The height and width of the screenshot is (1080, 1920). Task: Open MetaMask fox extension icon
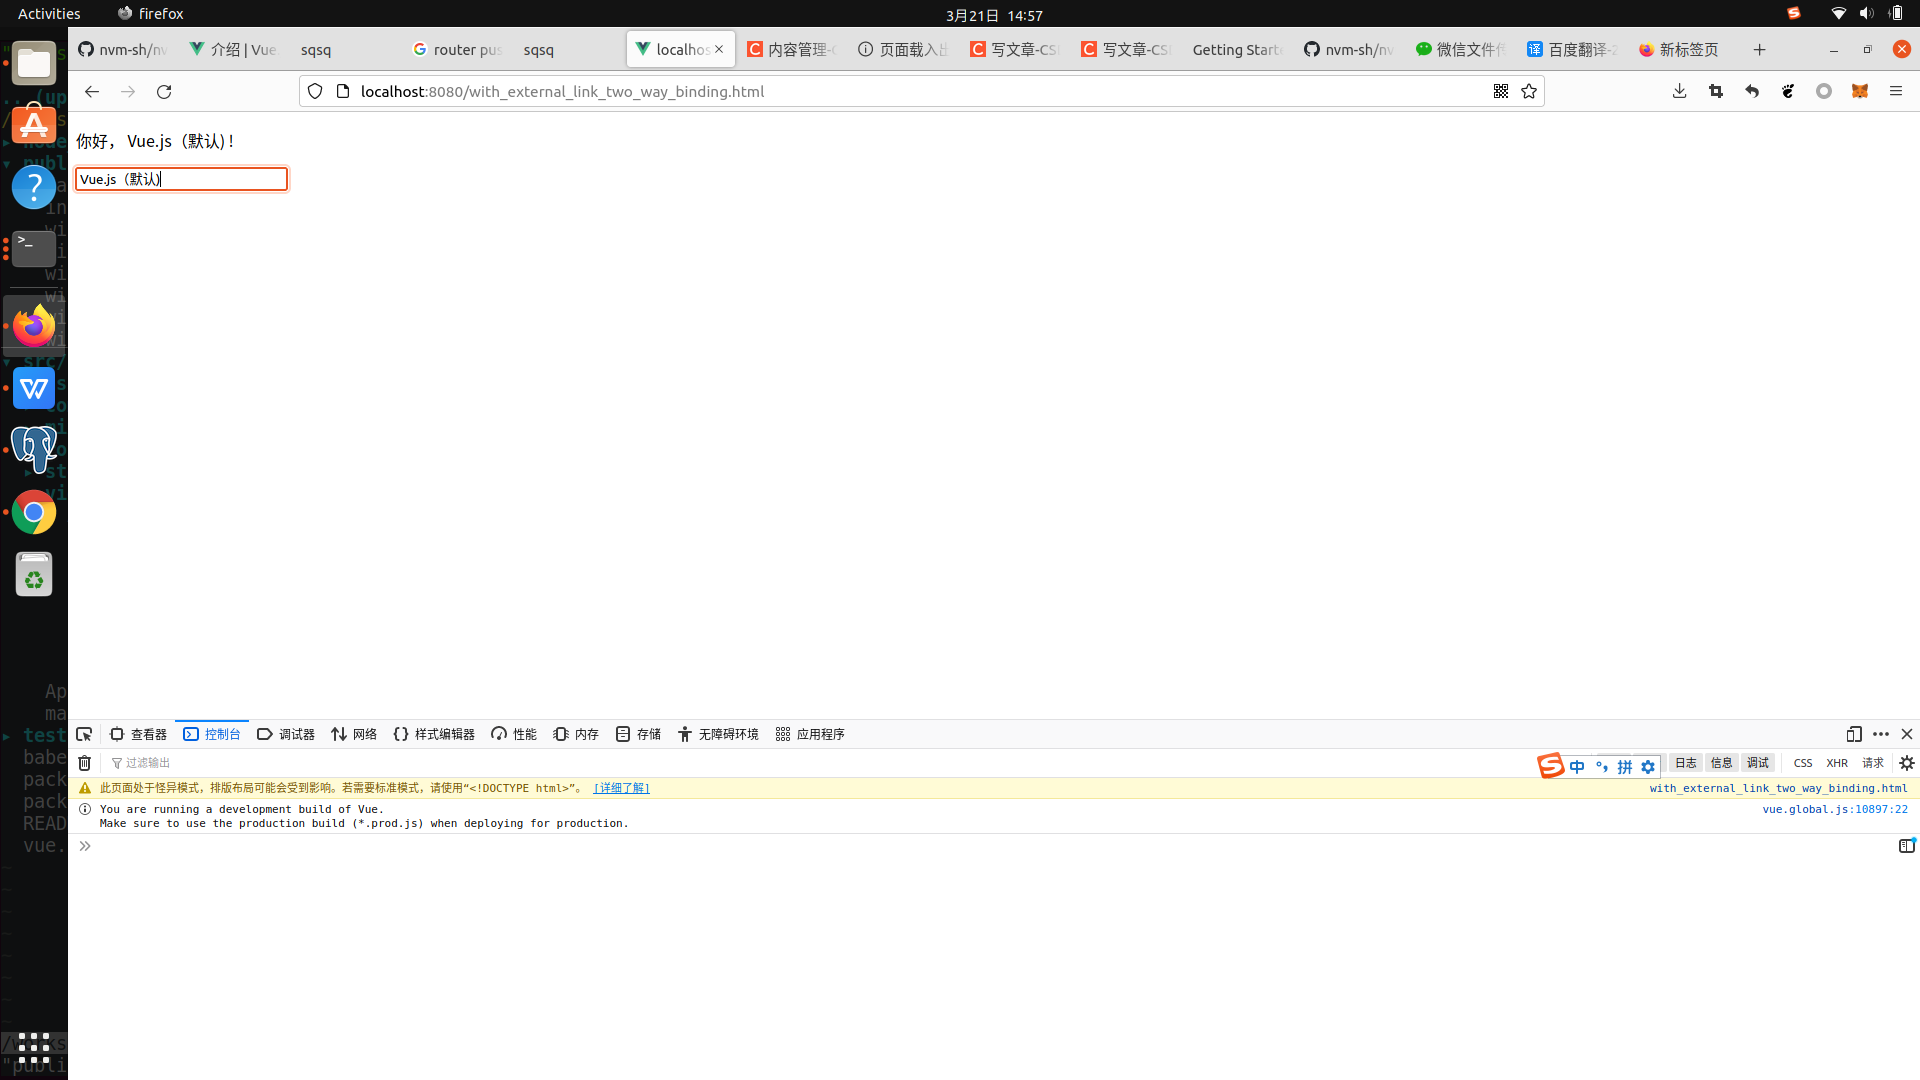(1860, 91)
